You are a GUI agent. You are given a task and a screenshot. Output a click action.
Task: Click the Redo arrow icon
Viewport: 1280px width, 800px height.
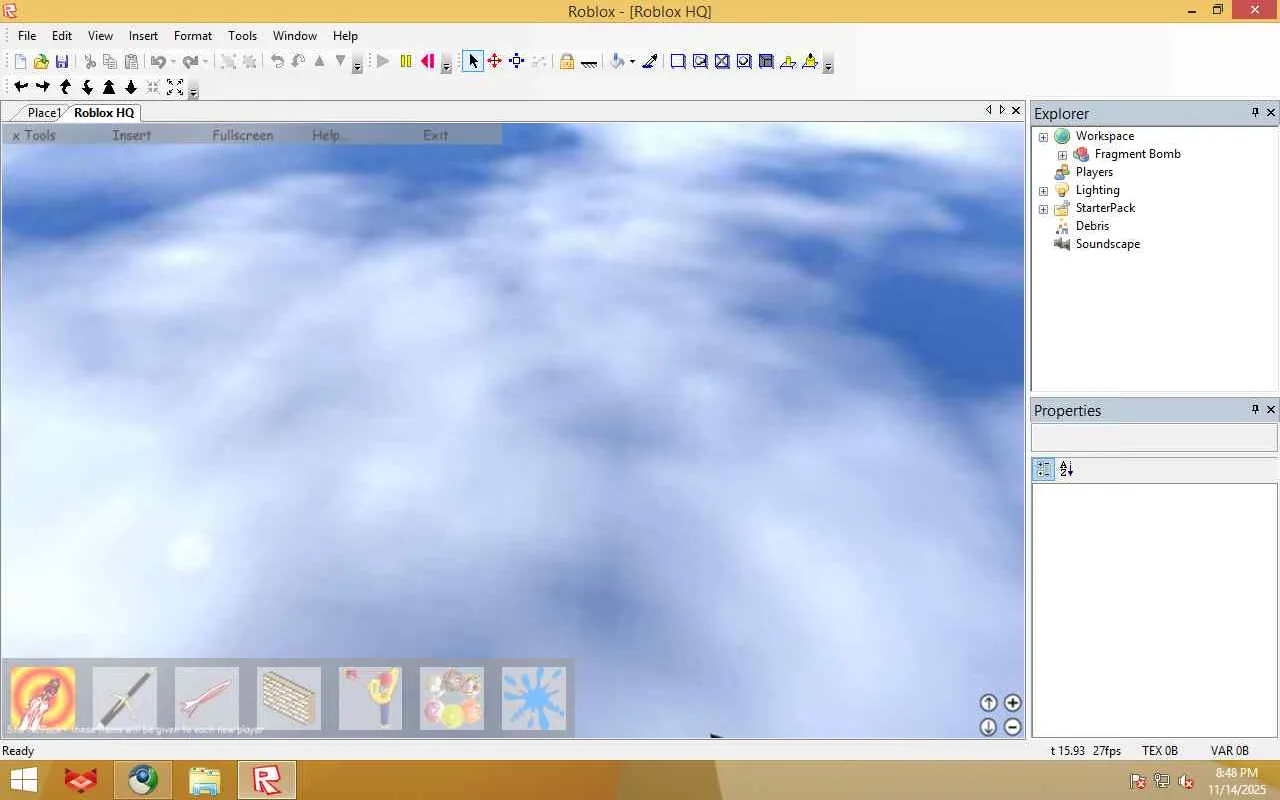(190, 62)
